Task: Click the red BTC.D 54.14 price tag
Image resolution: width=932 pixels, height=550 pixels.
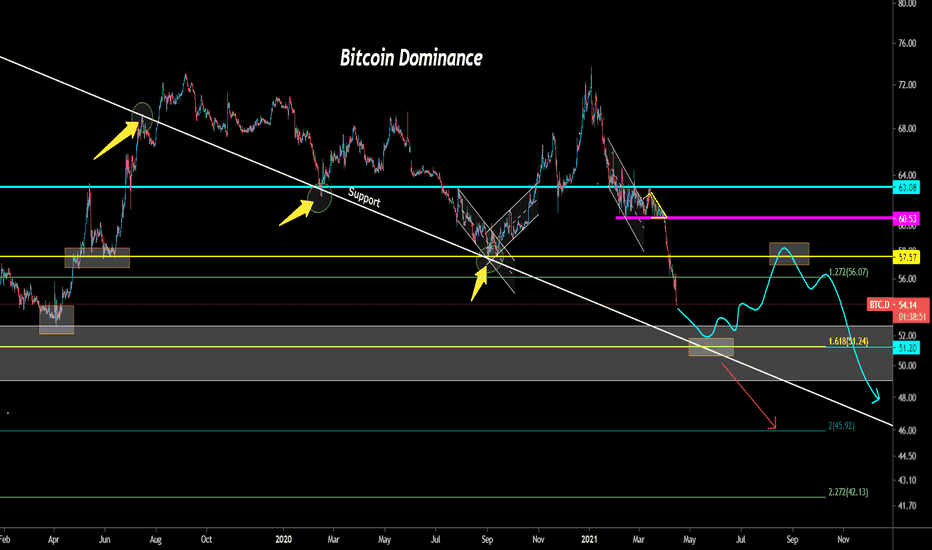Action: pos(898,304)
